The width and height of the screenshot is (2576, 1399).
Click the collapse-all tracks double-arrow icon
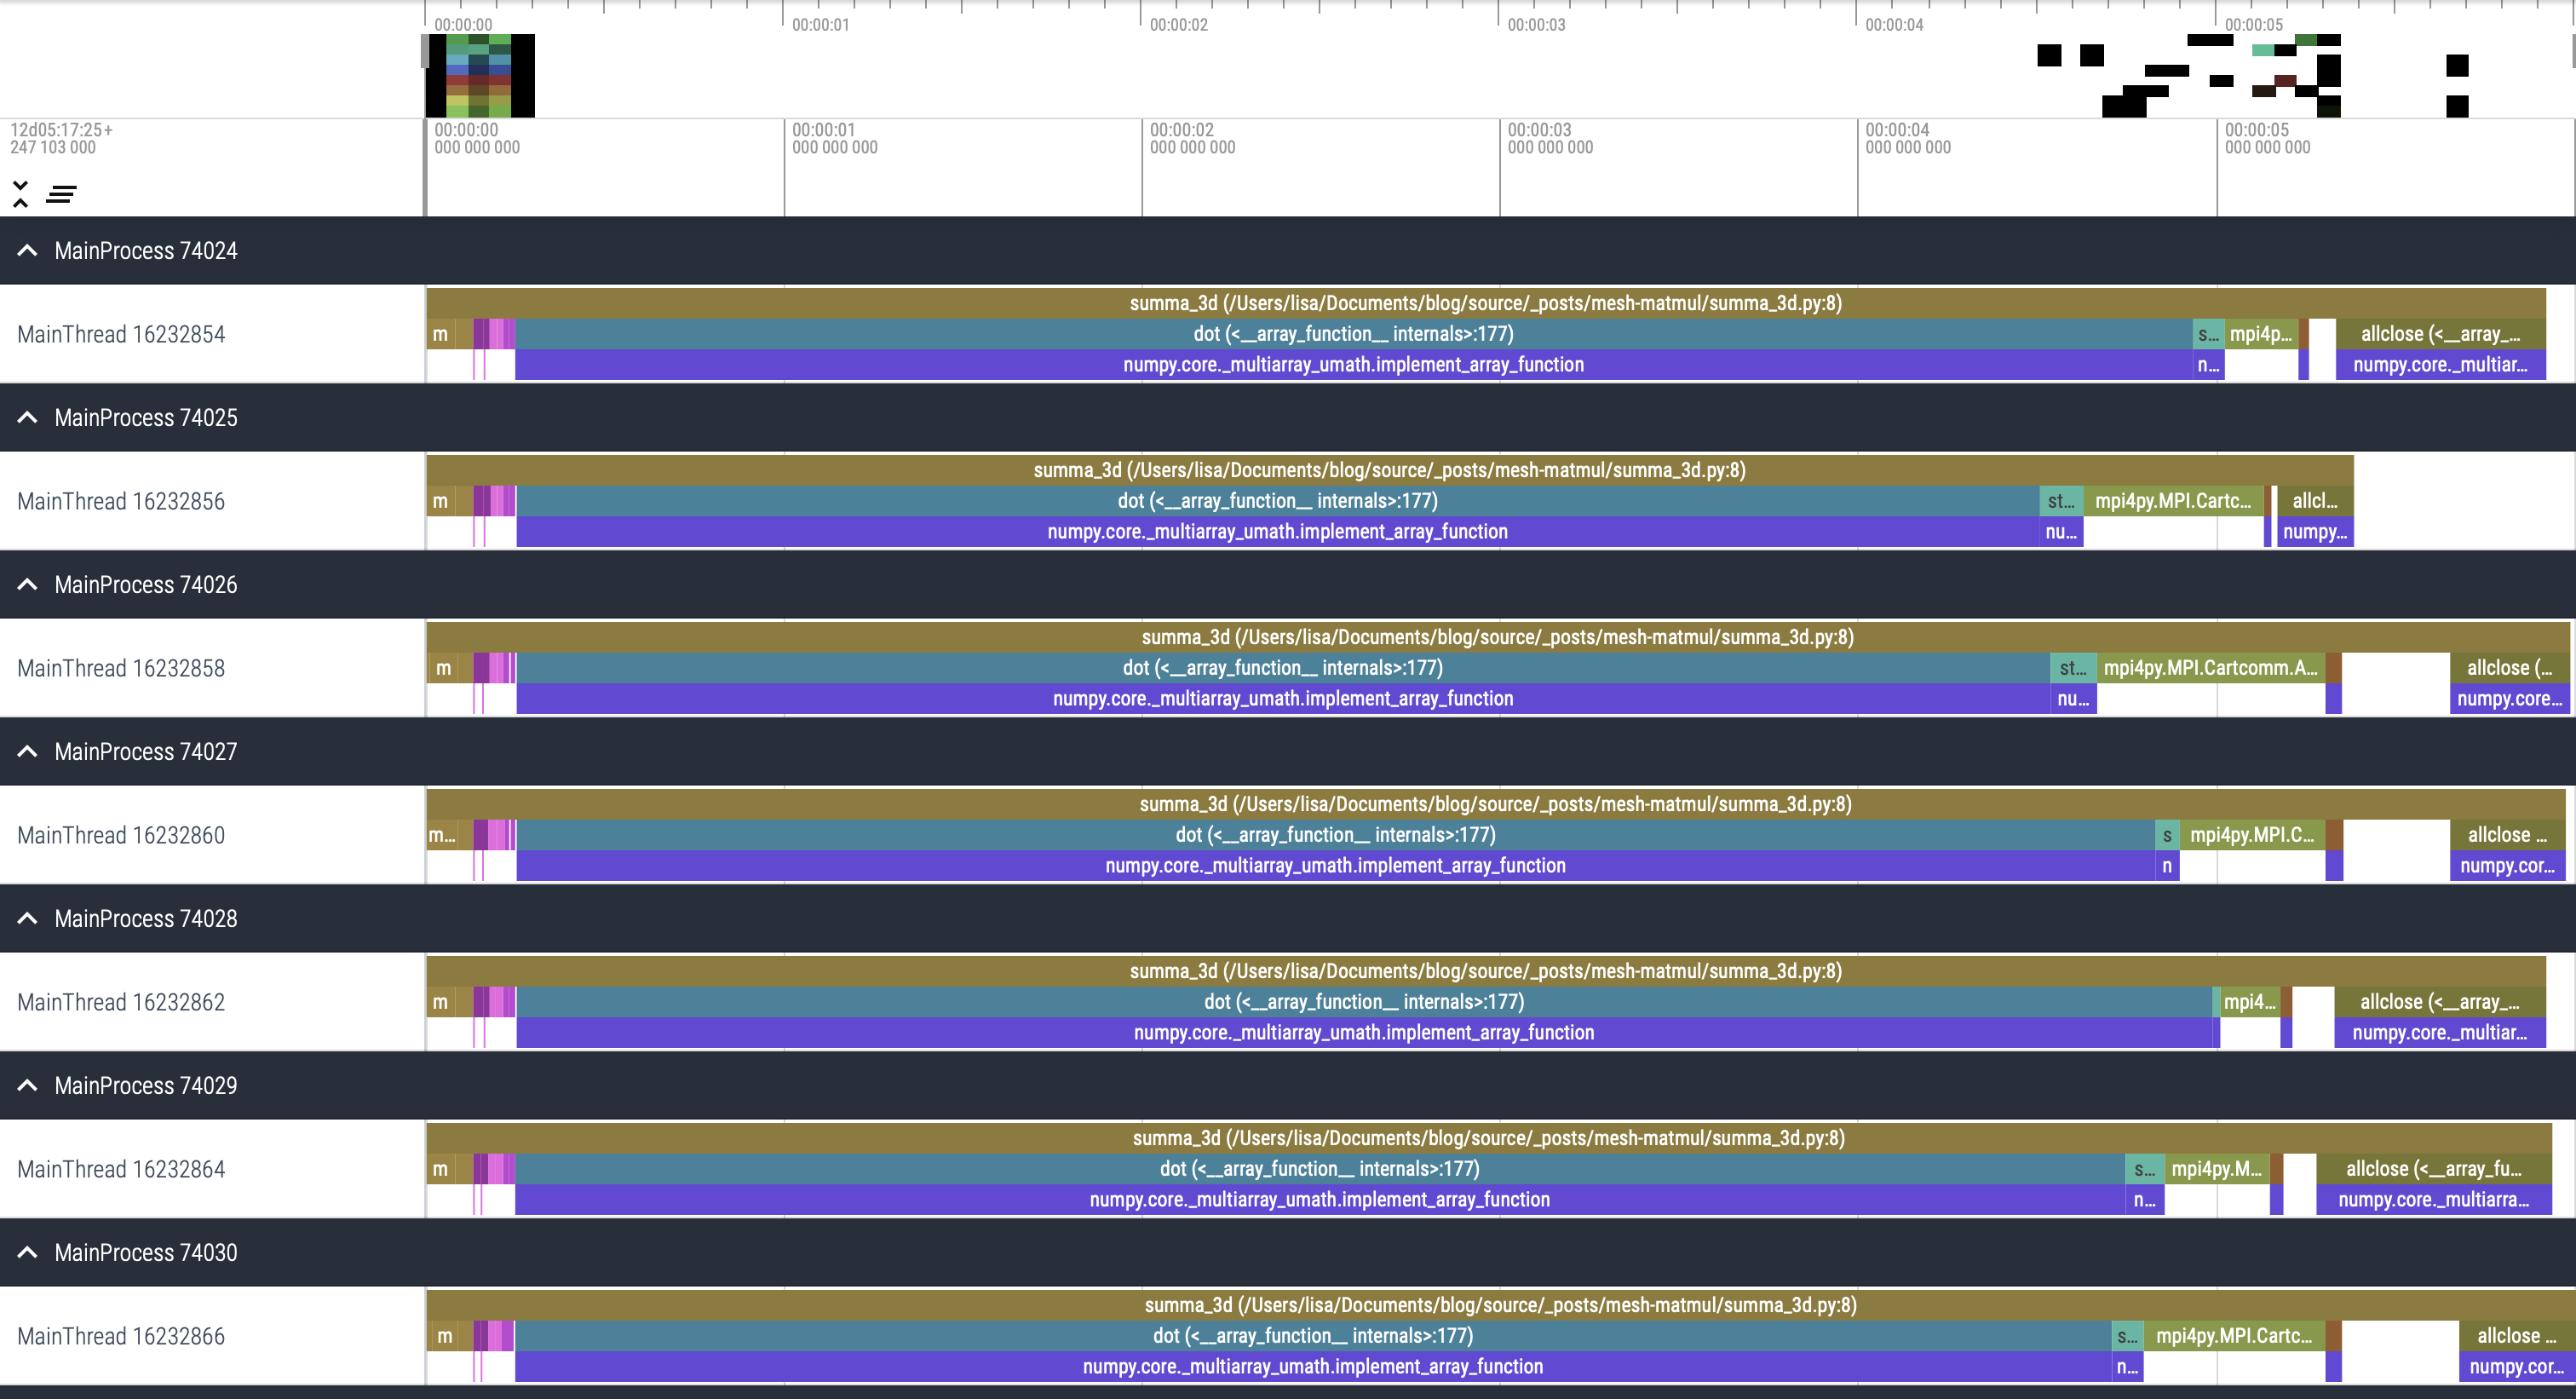click(x=20, y=194)
